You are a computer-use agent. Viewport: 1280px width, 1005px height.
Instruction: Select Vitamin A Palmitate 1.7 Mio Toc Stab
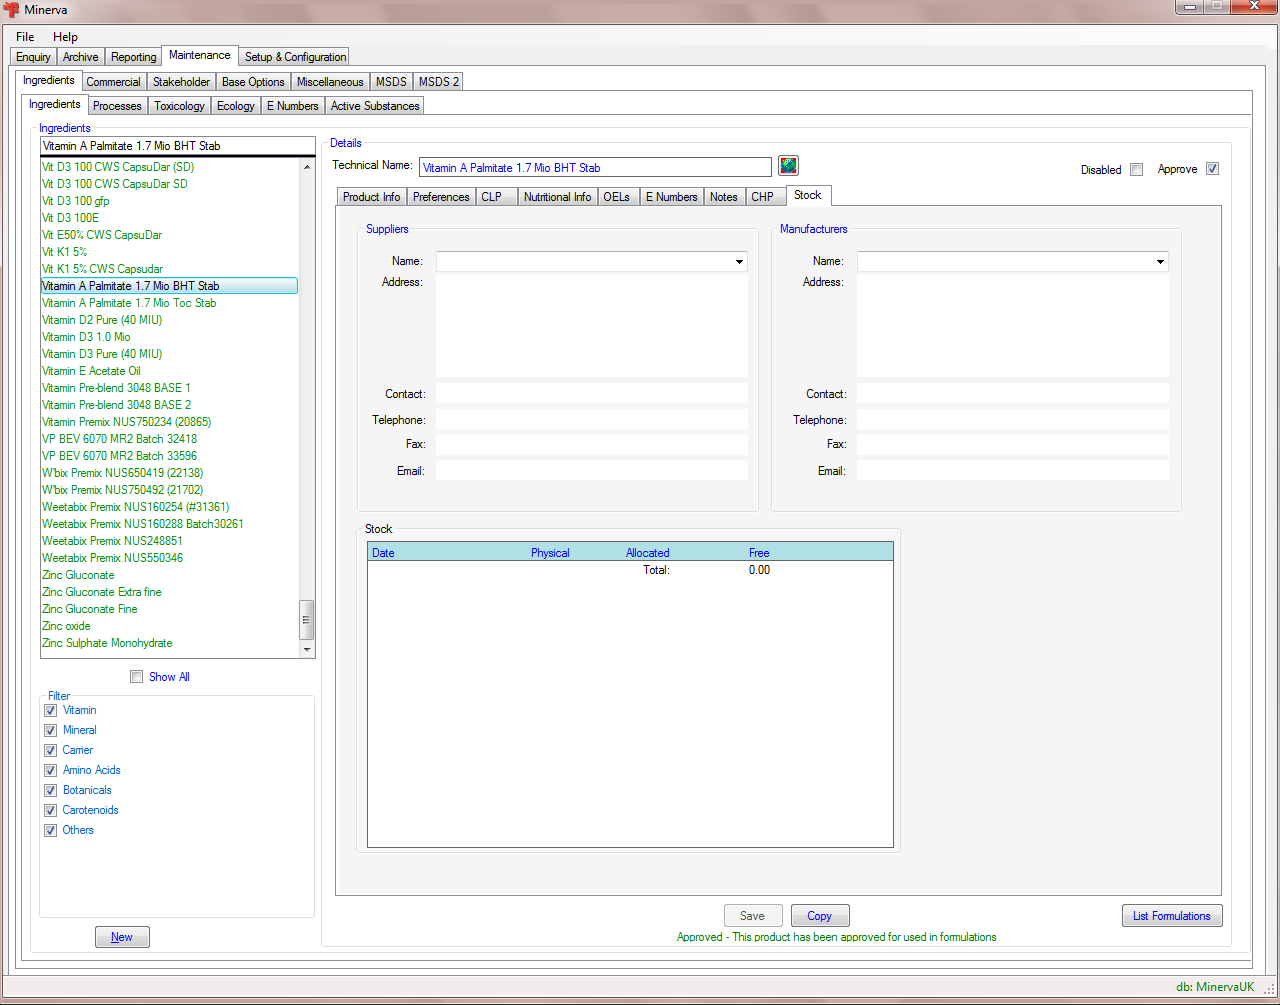[x=129, y=303]
